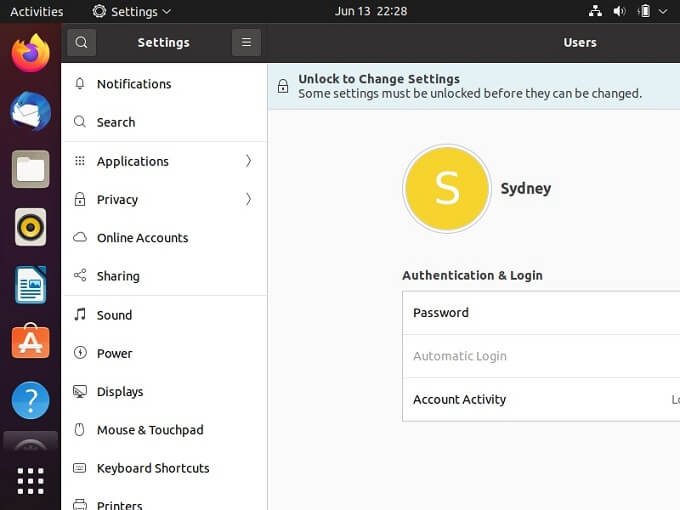The height and width of the screenshot is (510, 680).
Task: Click the Help question mark dock icon
Action: (30, 400)
